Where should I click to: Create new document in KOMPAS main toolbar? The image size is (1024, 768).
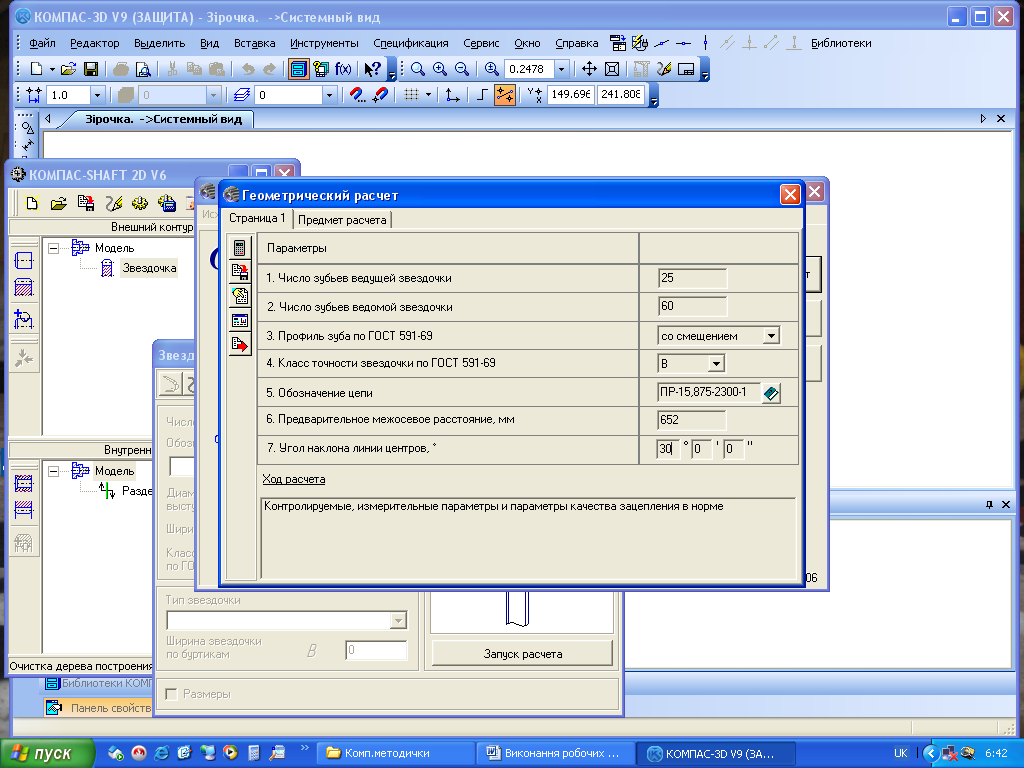[37, 69]
